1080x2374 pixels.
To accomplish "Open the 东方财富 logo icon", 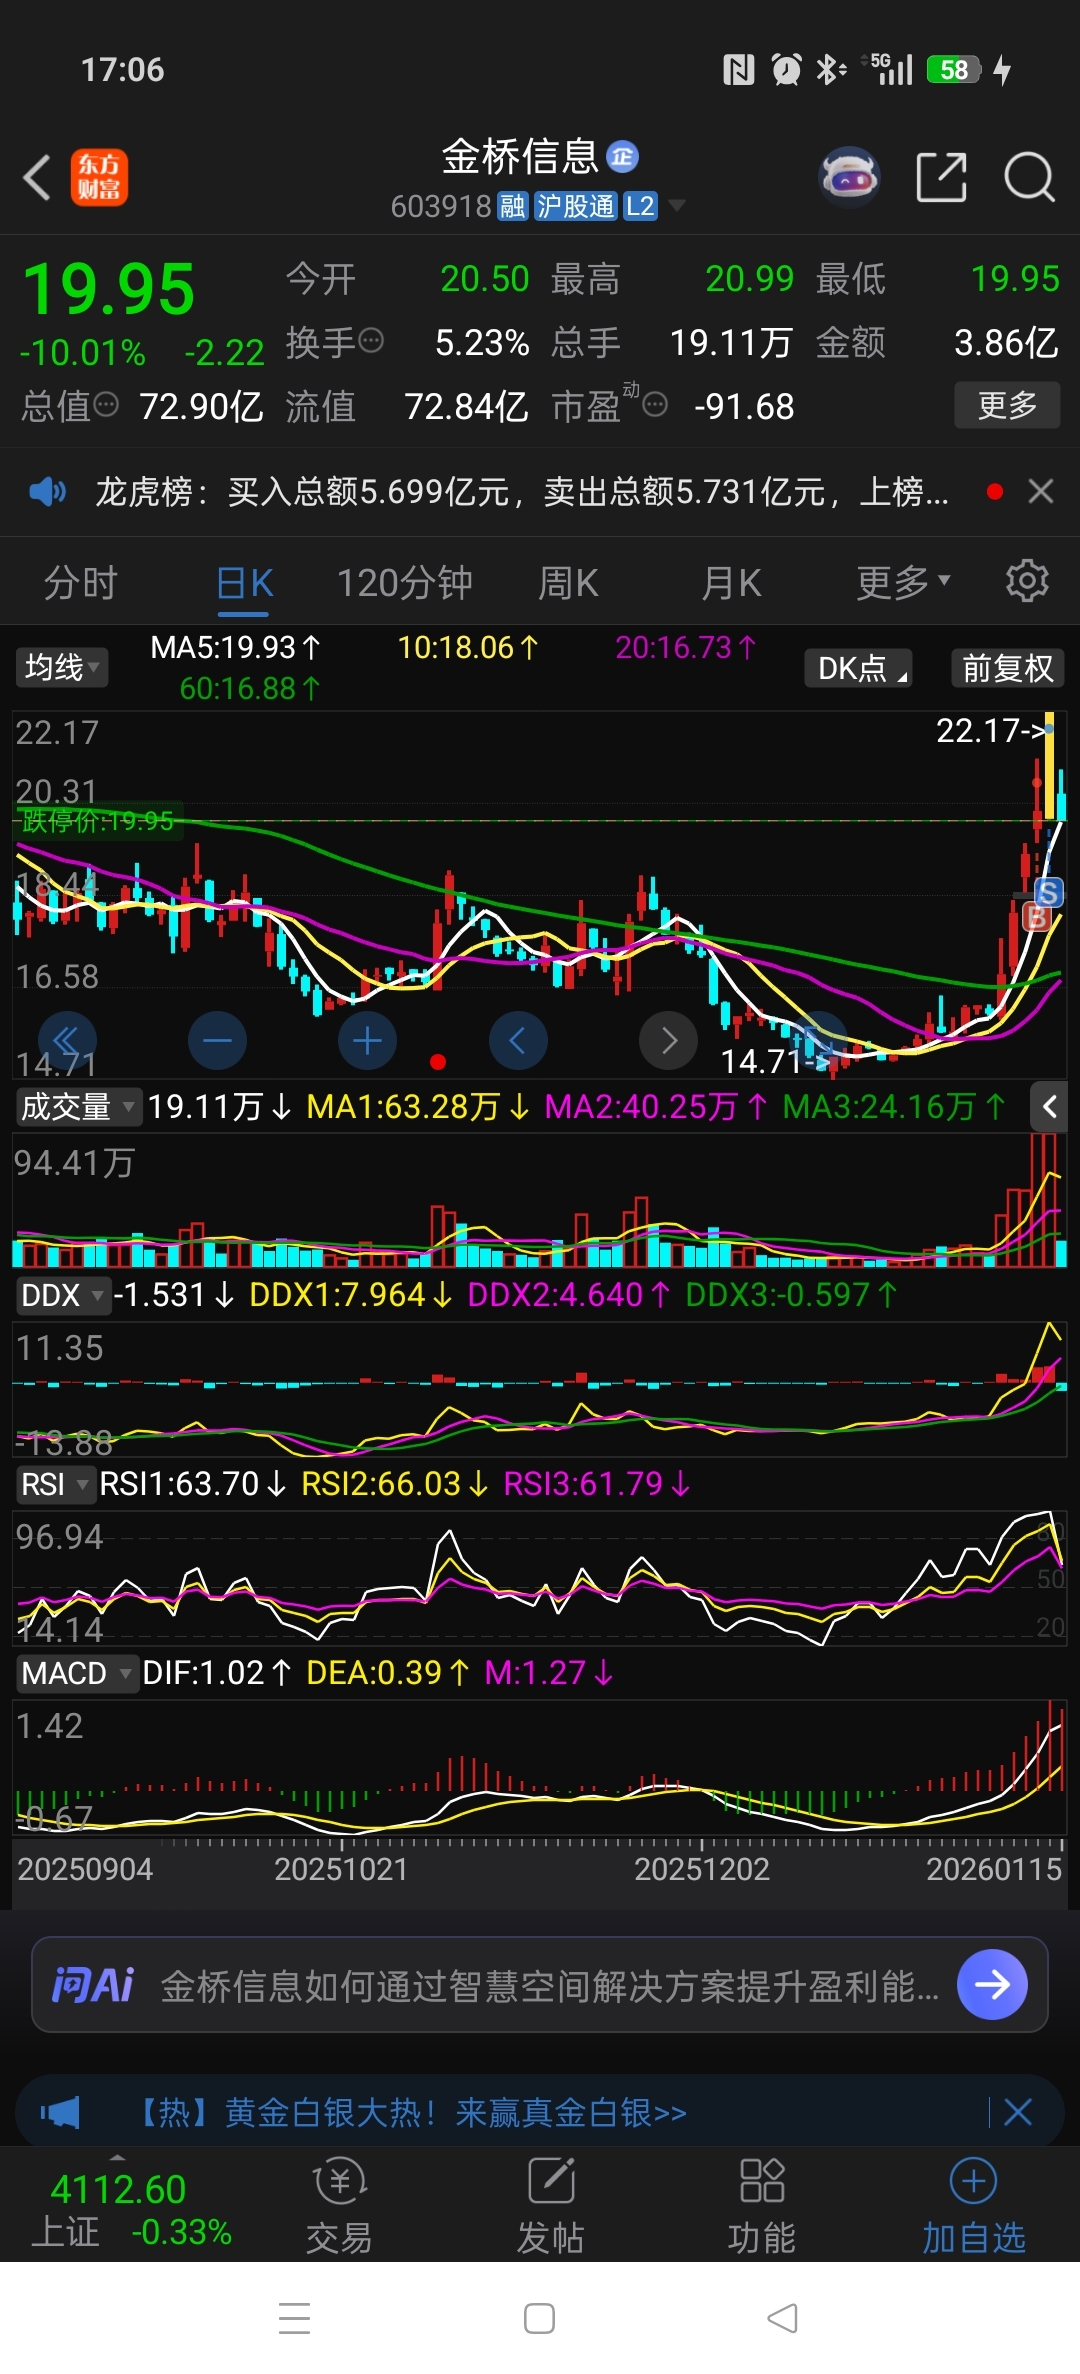I will (99, 178).
